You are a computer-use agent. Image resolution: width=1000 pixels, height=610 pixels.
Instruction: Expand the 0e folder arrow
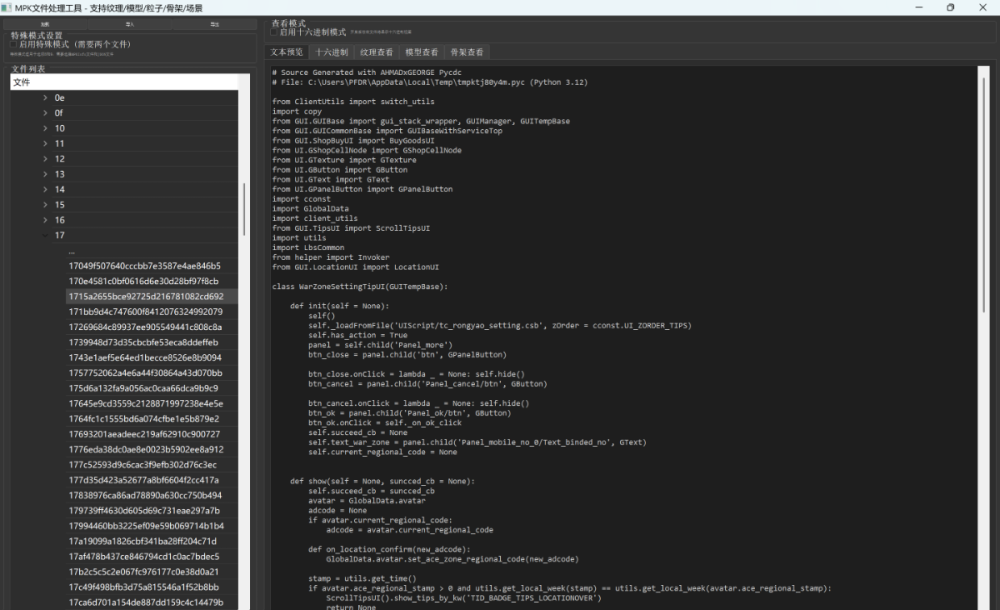pos(45,98)
